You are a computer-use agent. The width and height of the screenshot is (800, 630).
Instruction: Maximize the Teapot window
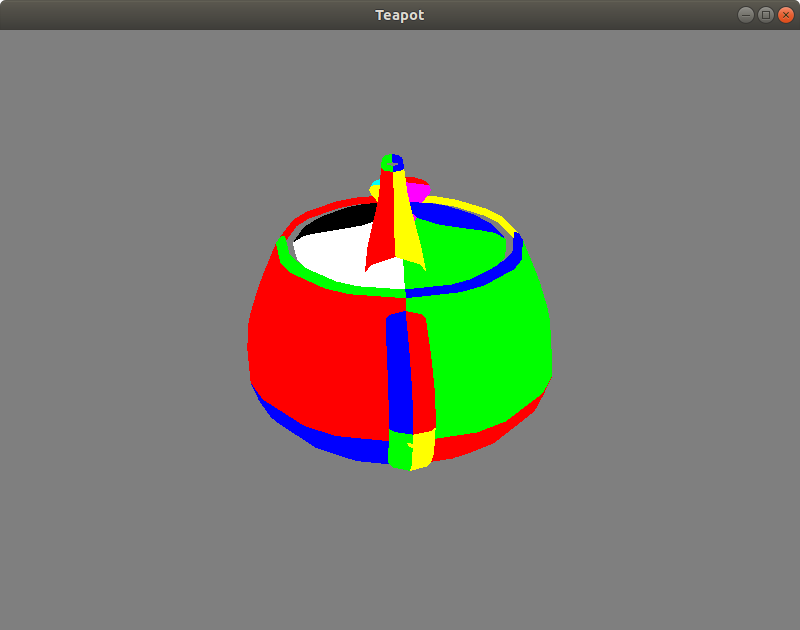coord(766,15)
